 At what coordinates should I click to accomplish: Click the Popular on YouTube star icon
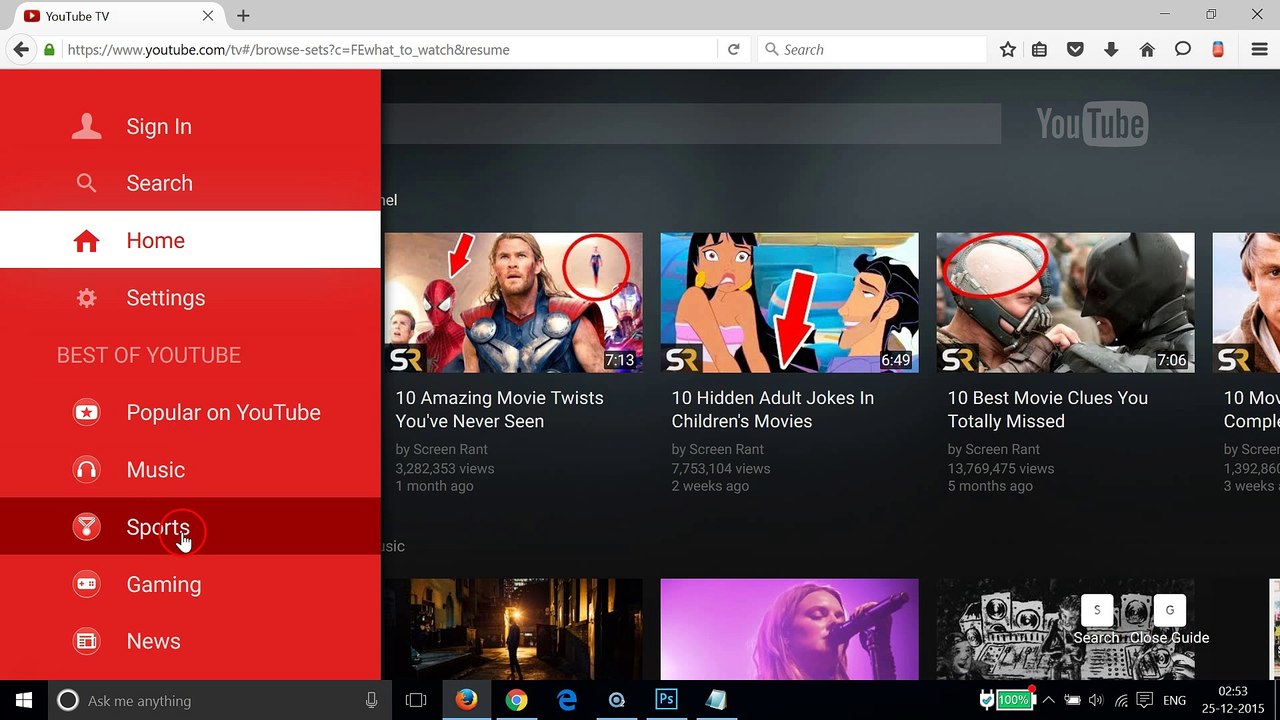point(87,412)
